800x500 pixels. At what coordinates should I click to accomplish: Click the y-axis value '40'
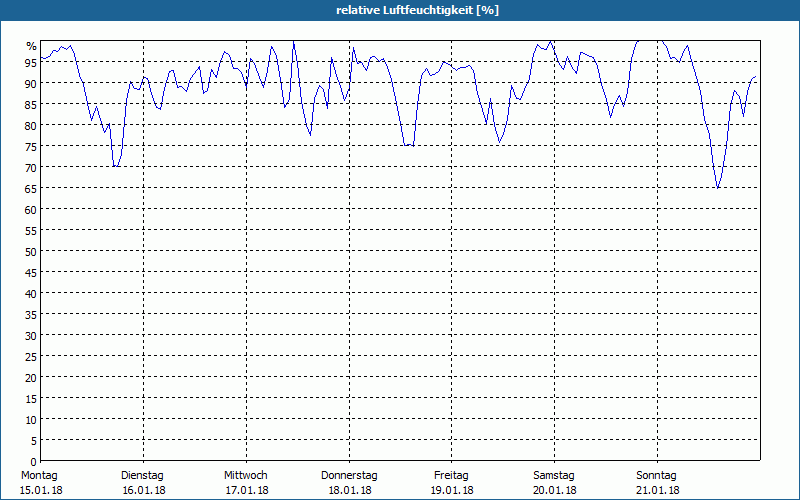tap(31, 294)
